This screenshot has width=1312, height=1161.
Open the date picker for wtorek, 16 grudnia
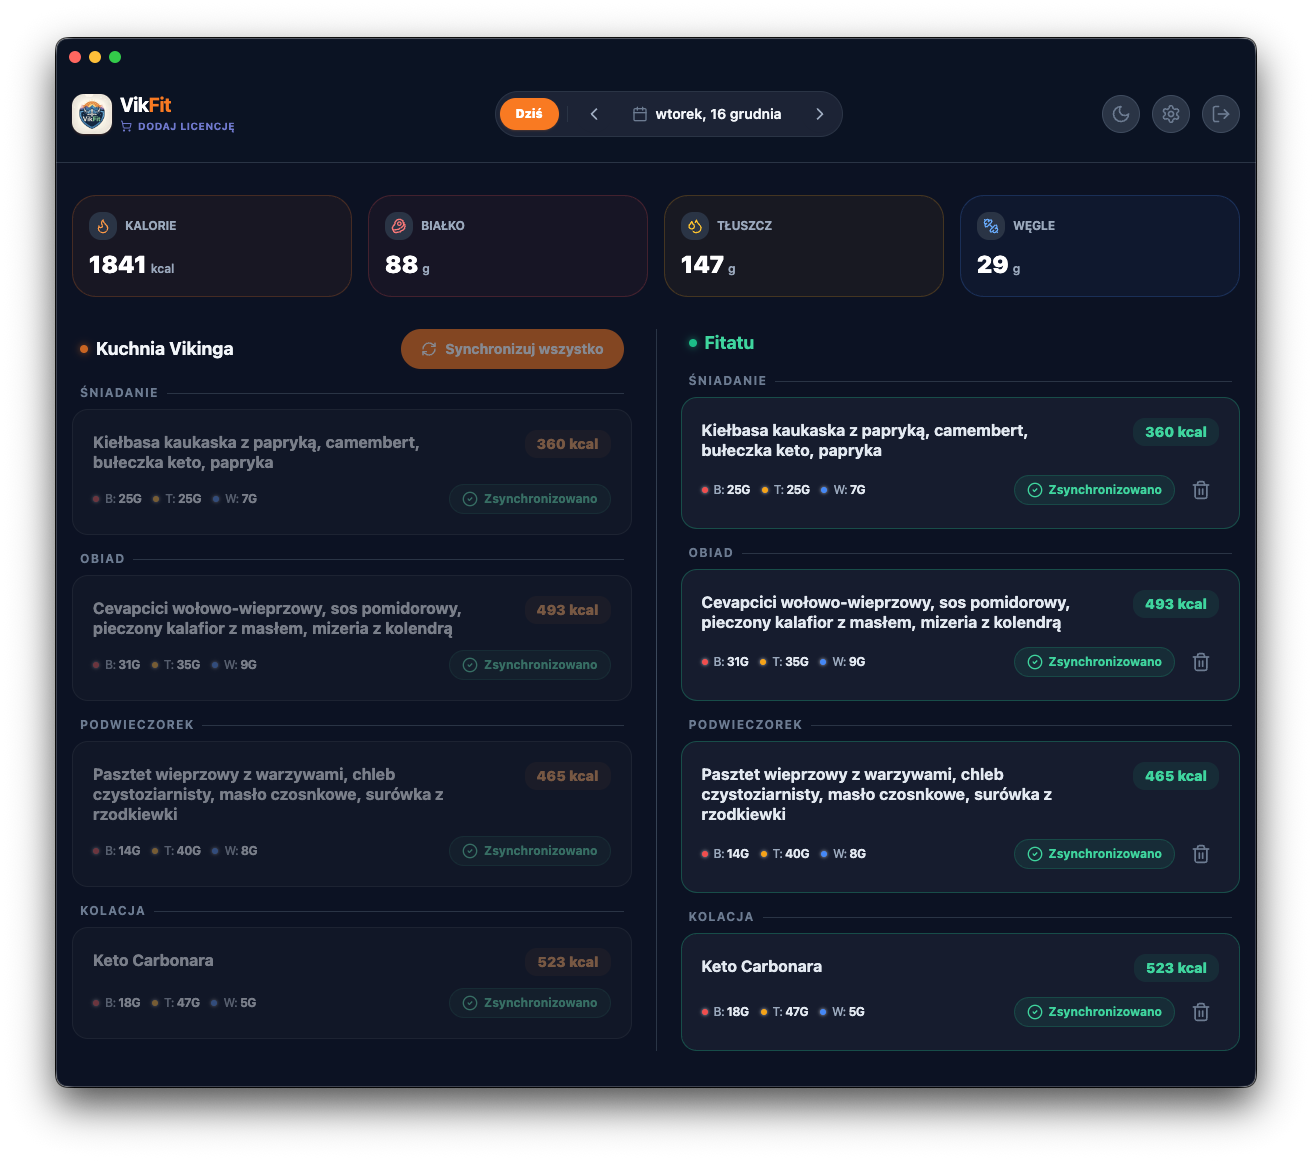(x=717, y=114)
